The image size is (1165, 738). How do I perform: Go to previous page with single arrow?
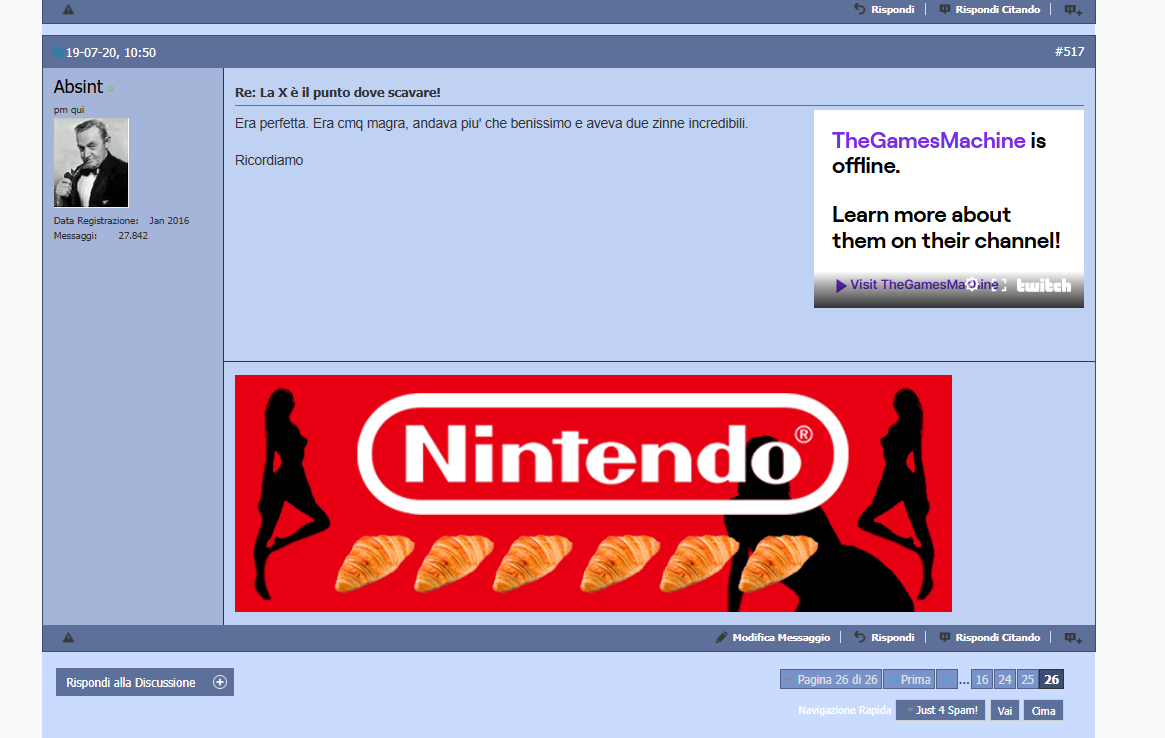pos(947,679)
